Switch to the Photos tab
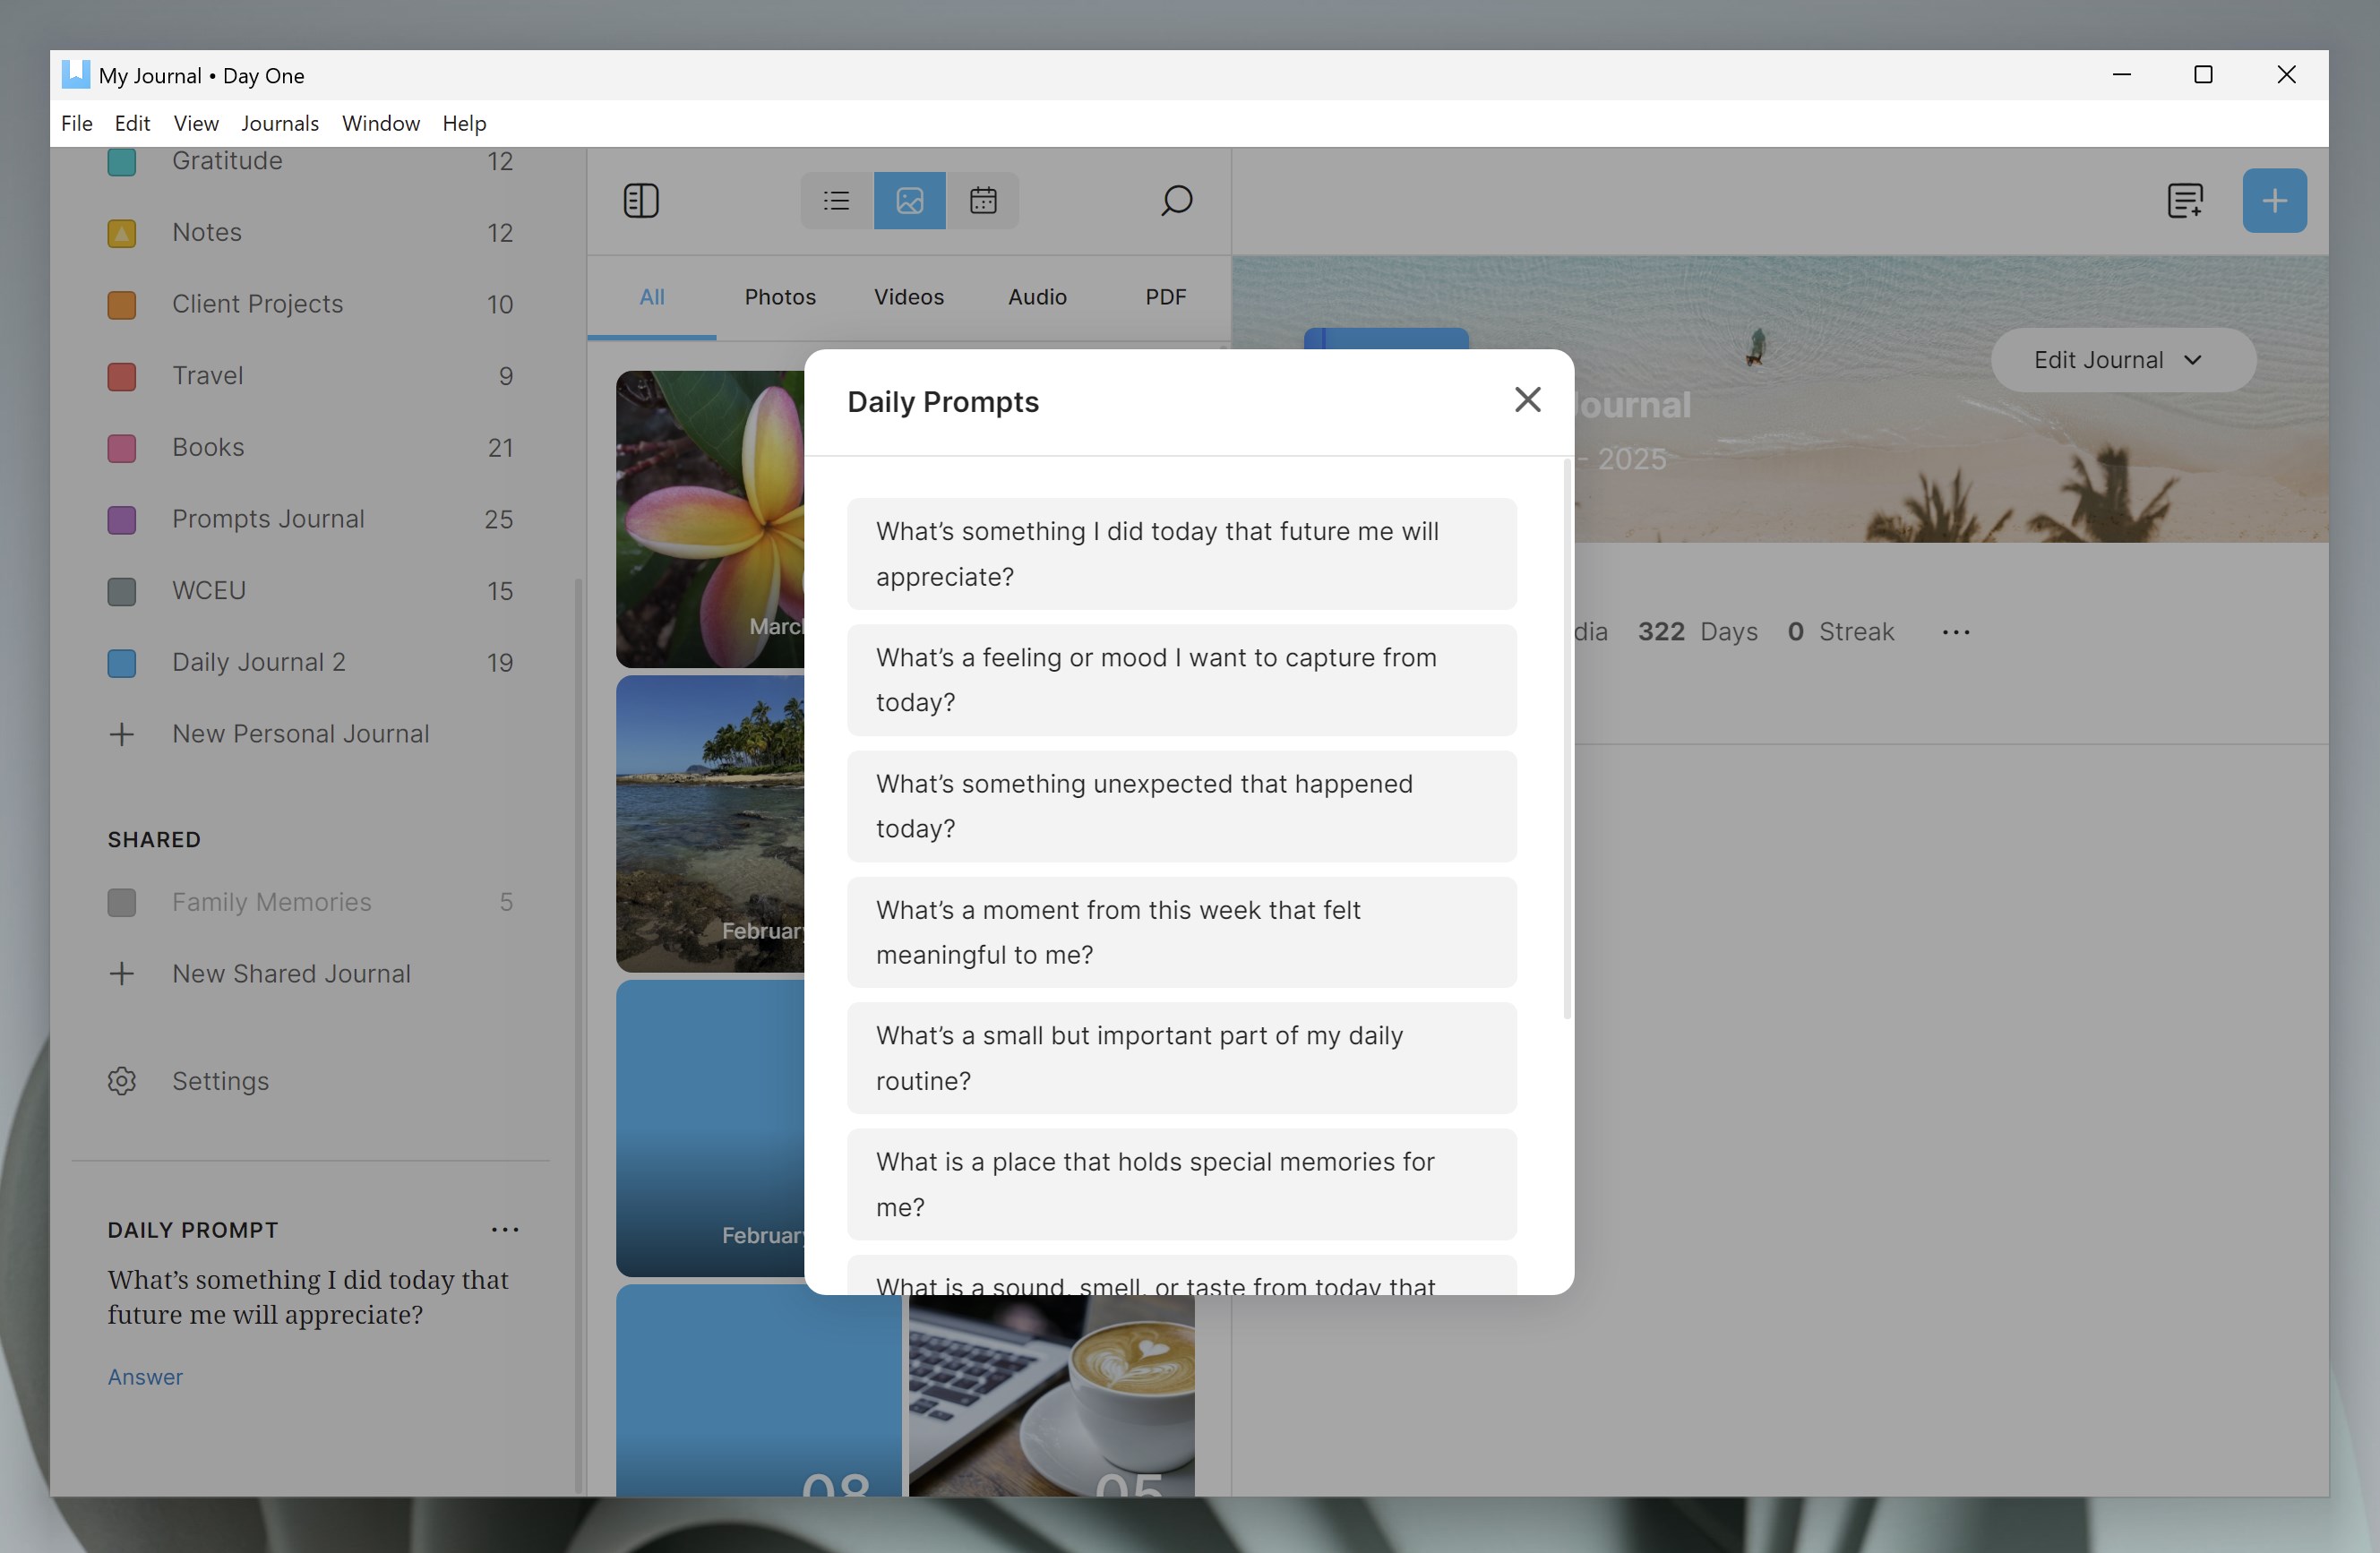The width and height of the screenshot is (2380, 1553). 780,296
